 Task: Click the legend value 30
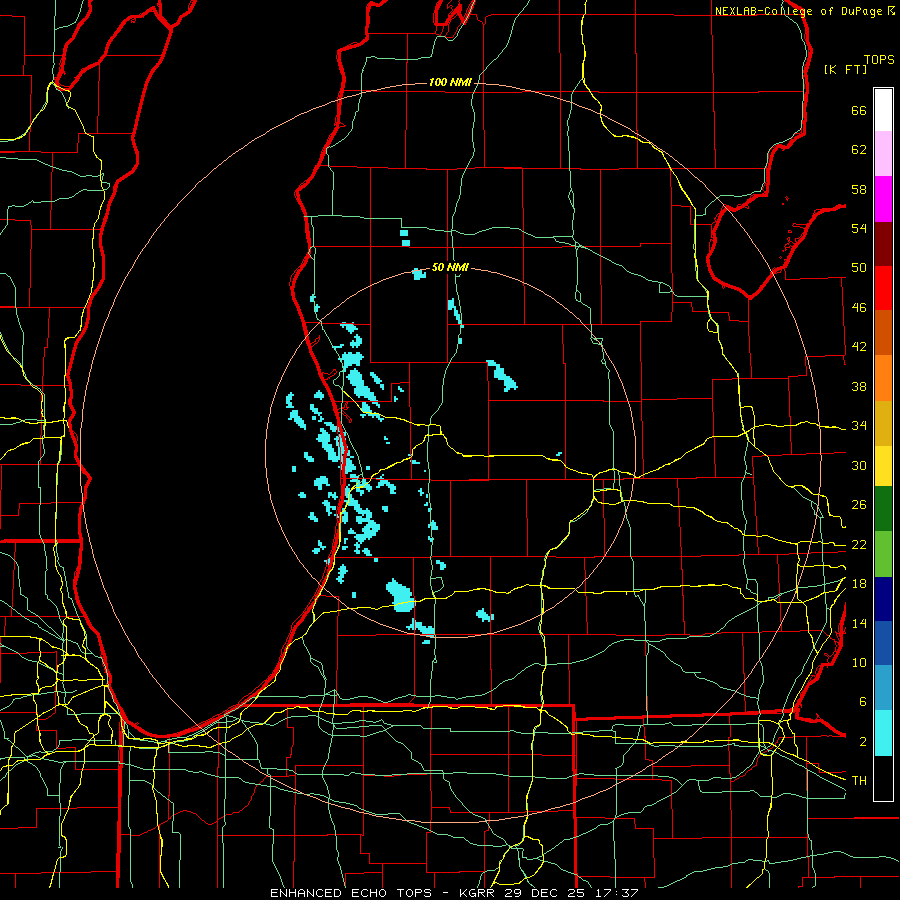pos(859,465)
